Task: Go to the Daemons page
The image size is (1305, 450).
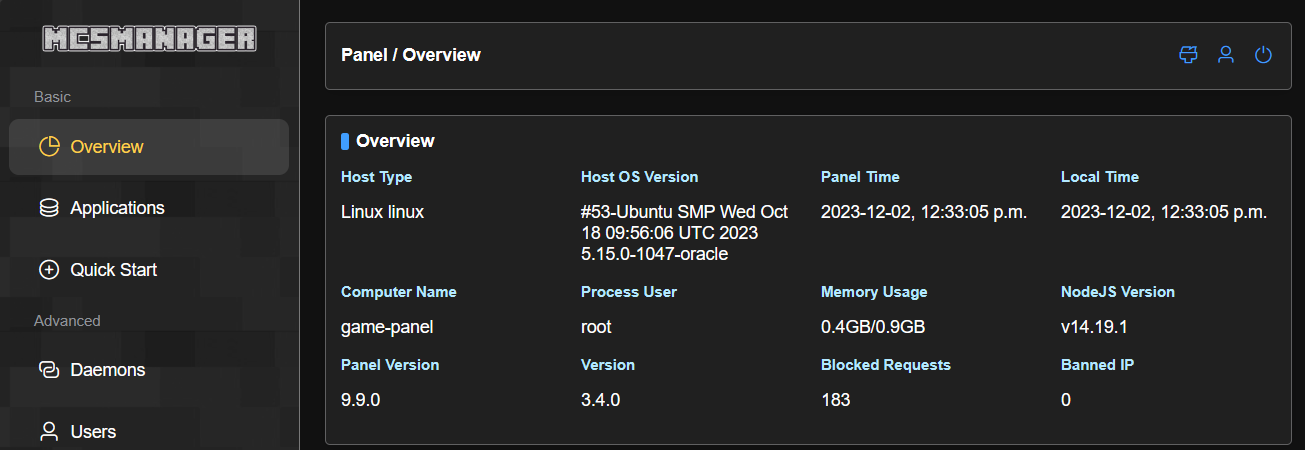Action: click(107, 370)
